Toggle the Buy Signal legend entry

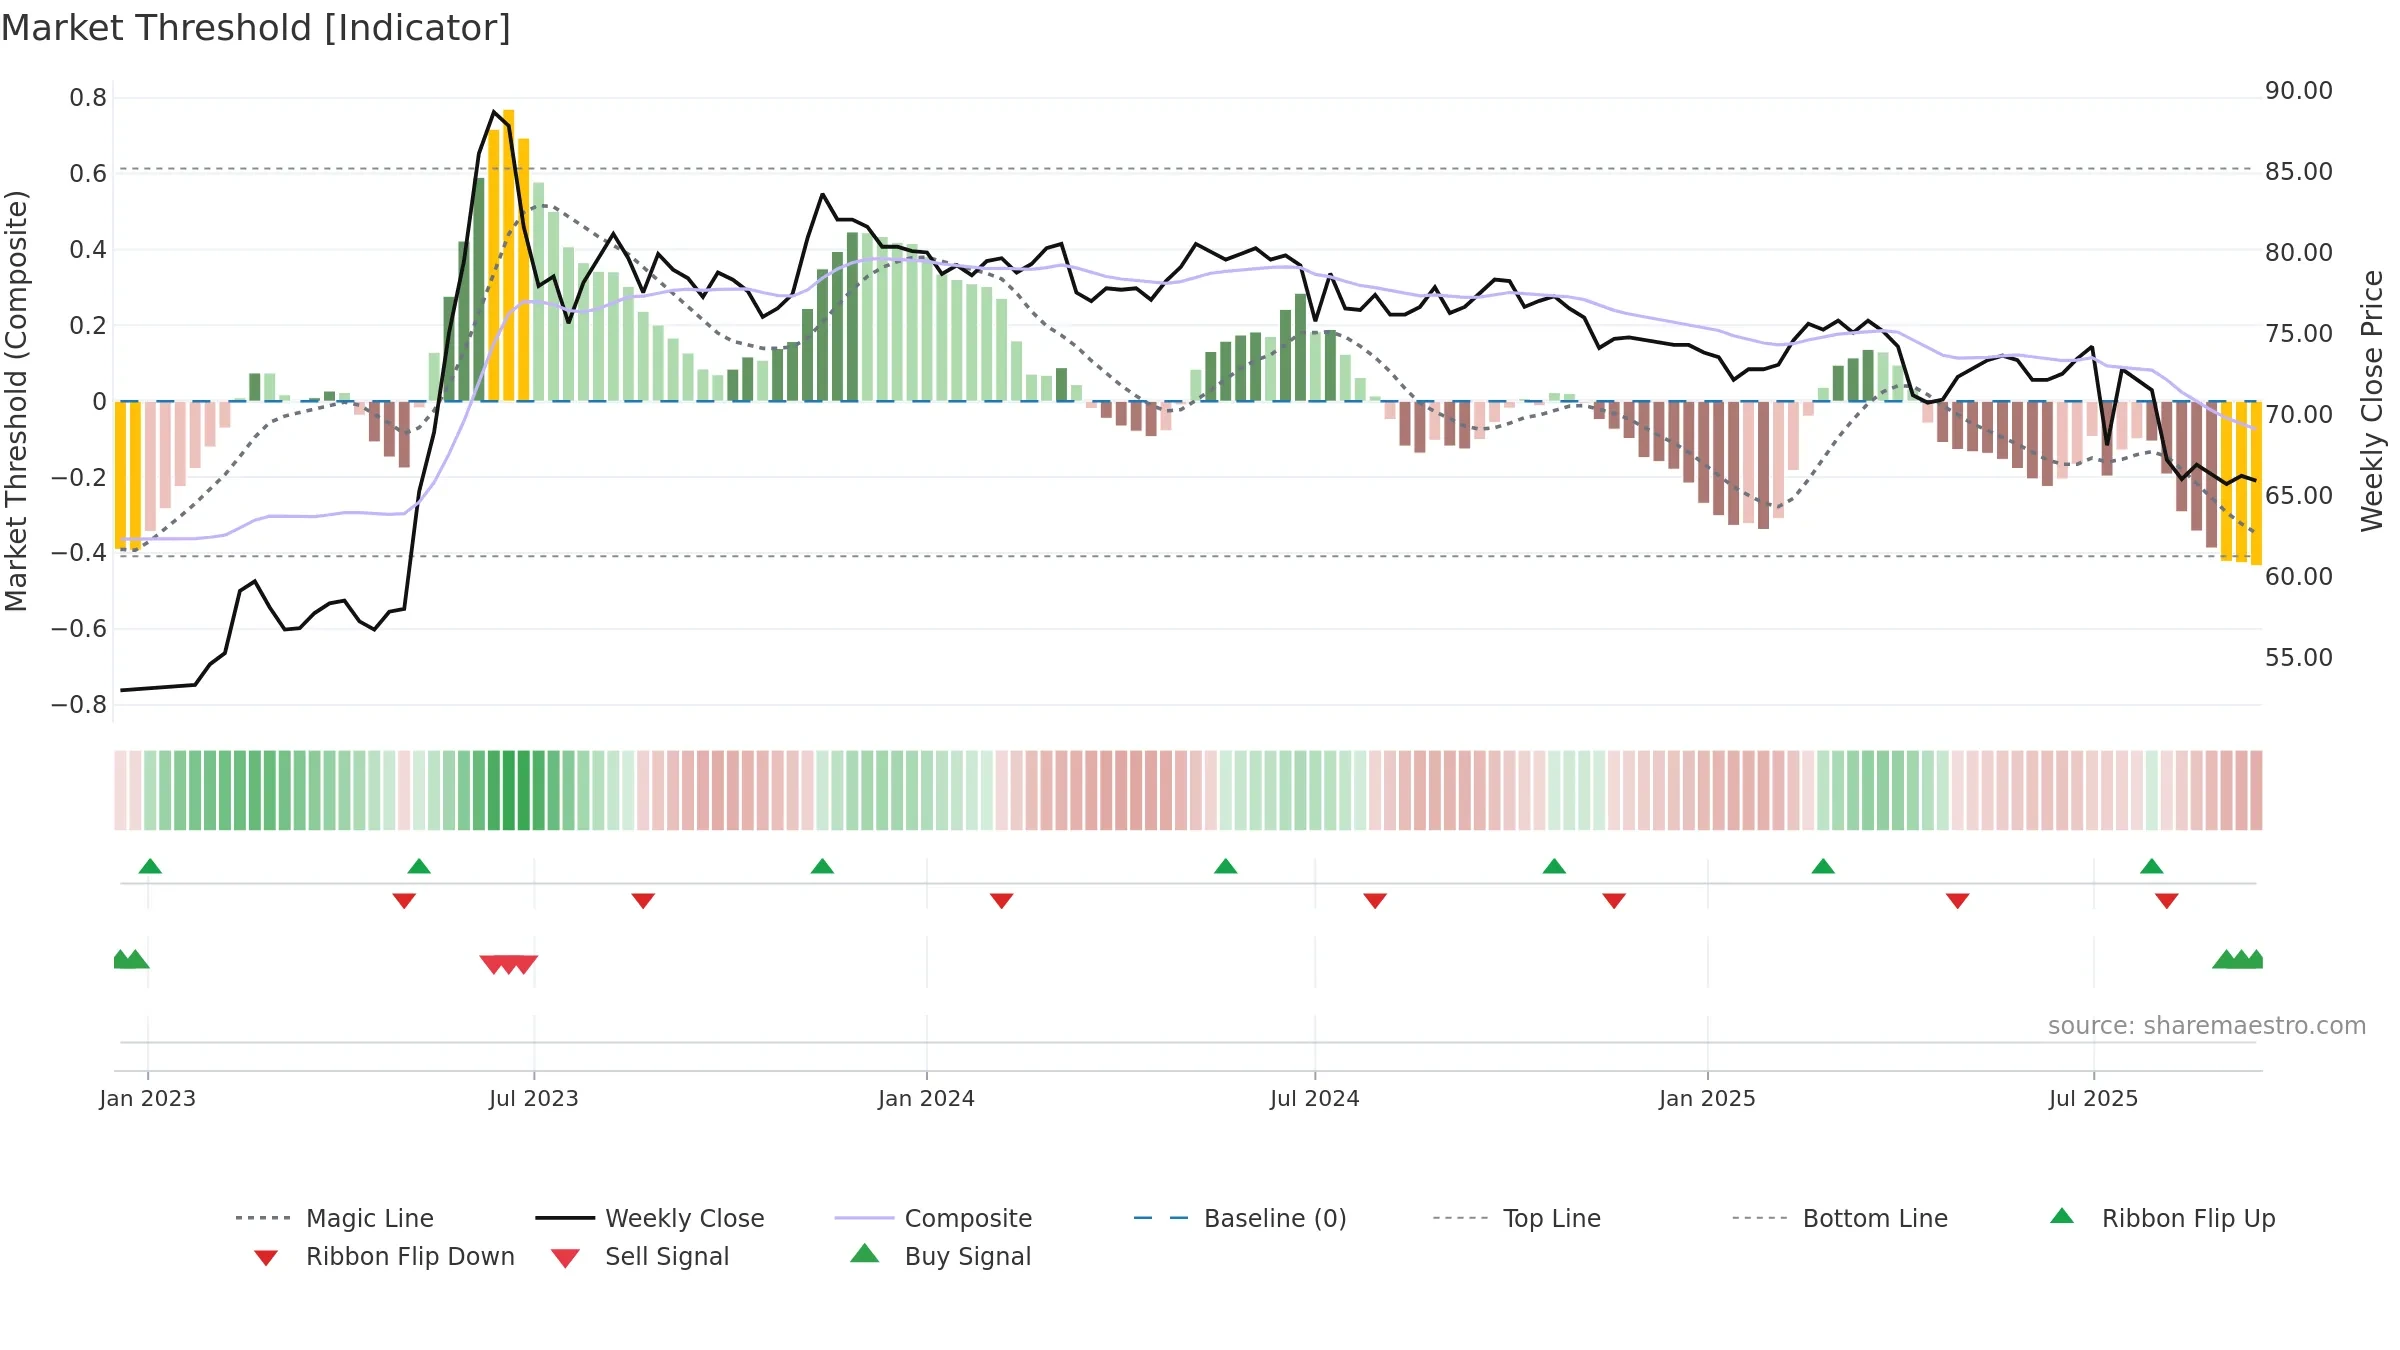point(940,1256)
